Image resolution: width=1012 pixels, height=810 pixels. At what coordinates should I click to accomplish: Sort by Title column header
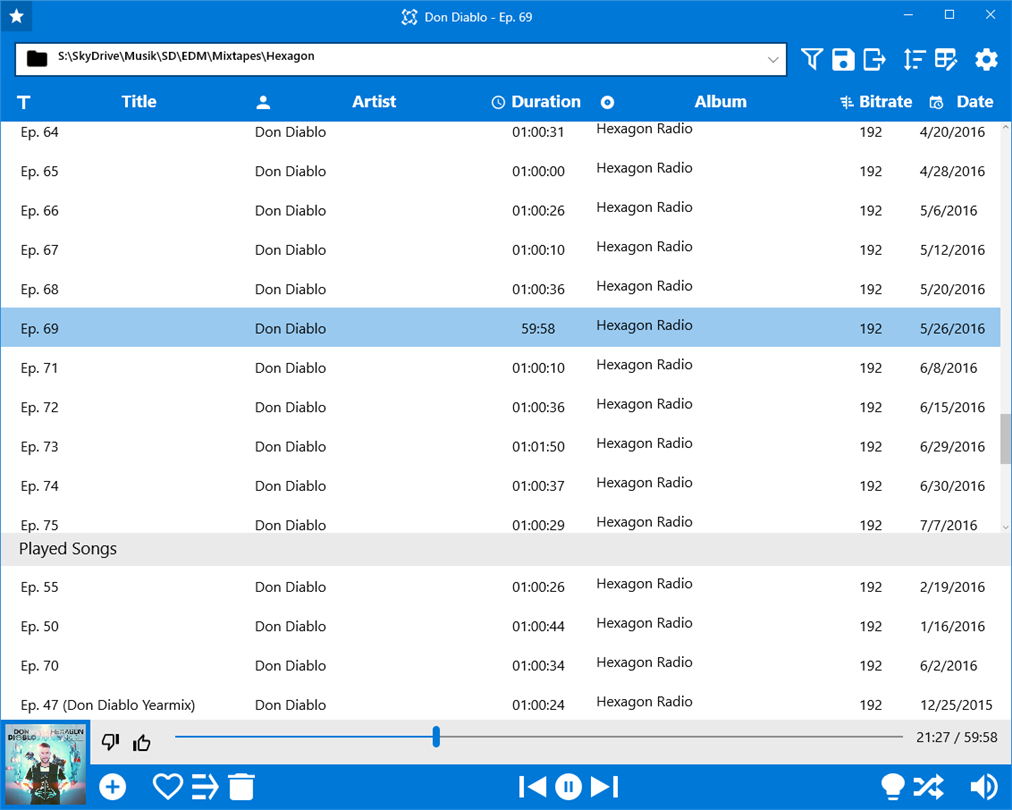139,101
